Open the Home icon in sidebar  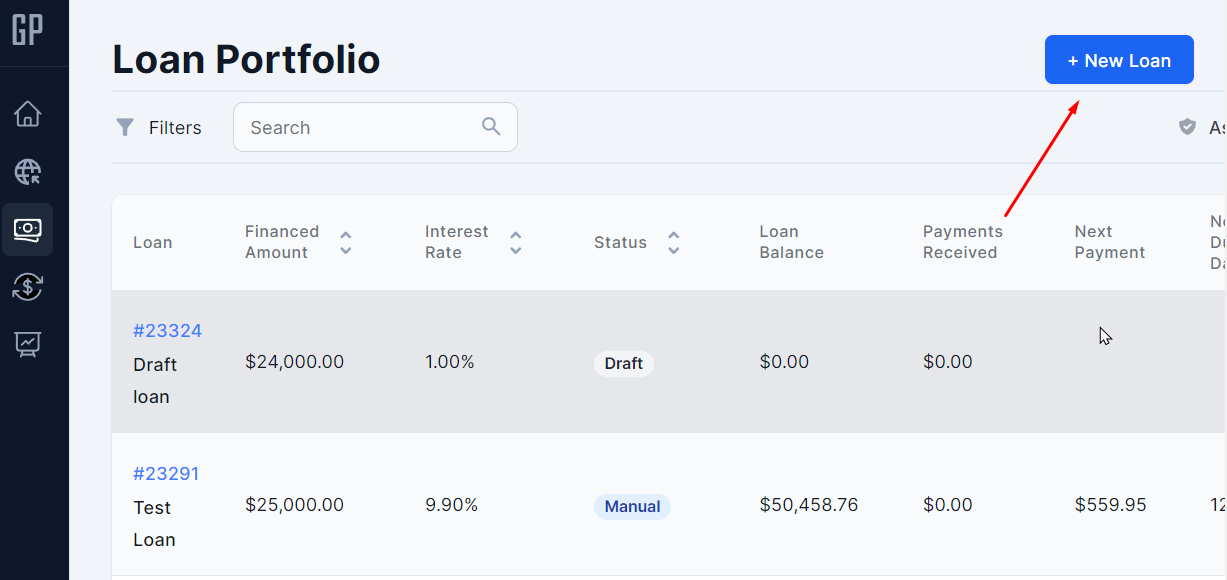[28, 114]
